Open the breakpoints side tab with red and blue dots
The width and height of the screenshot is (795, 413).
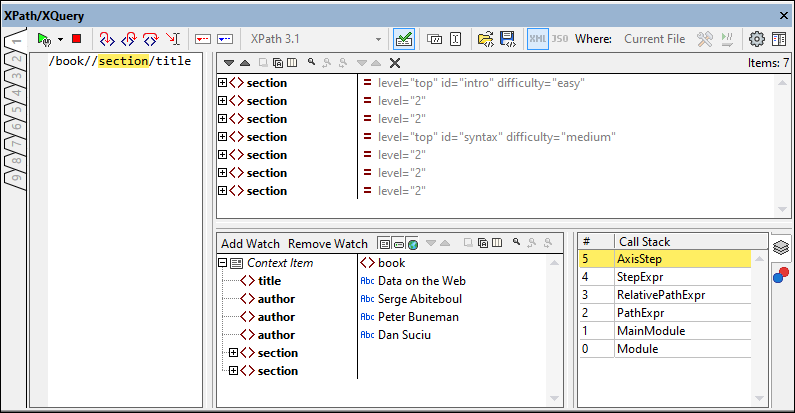[782, 274]
